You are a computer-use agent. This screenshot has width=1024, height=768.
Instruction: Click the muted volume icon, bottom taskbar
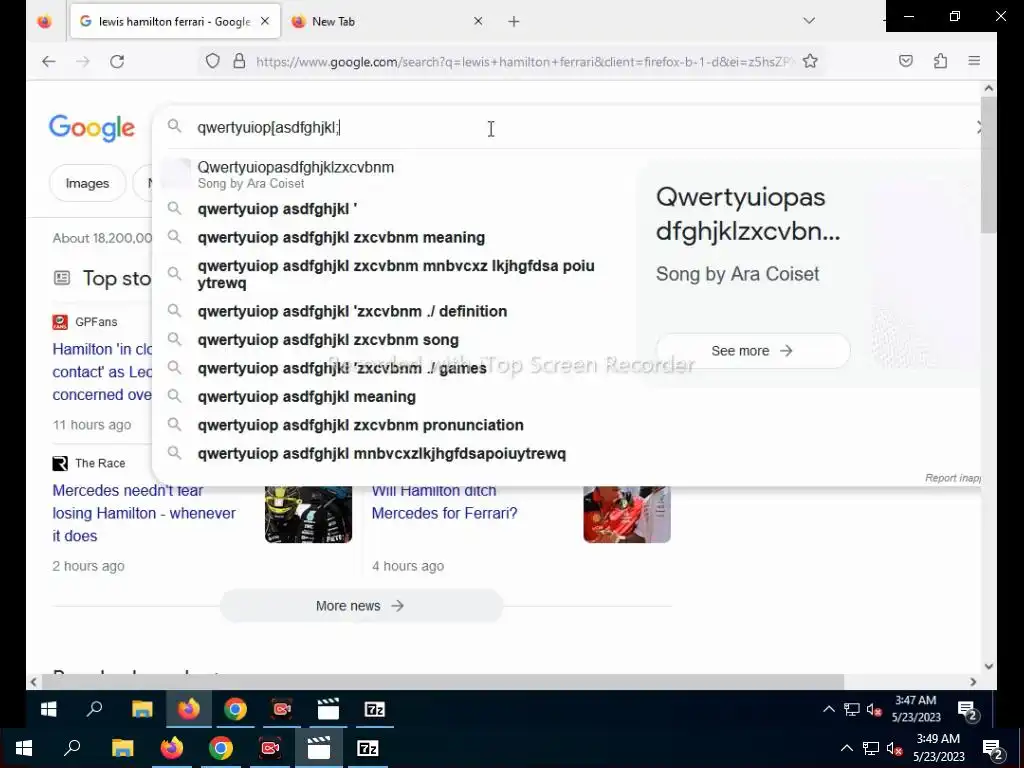tap(894, 748)
